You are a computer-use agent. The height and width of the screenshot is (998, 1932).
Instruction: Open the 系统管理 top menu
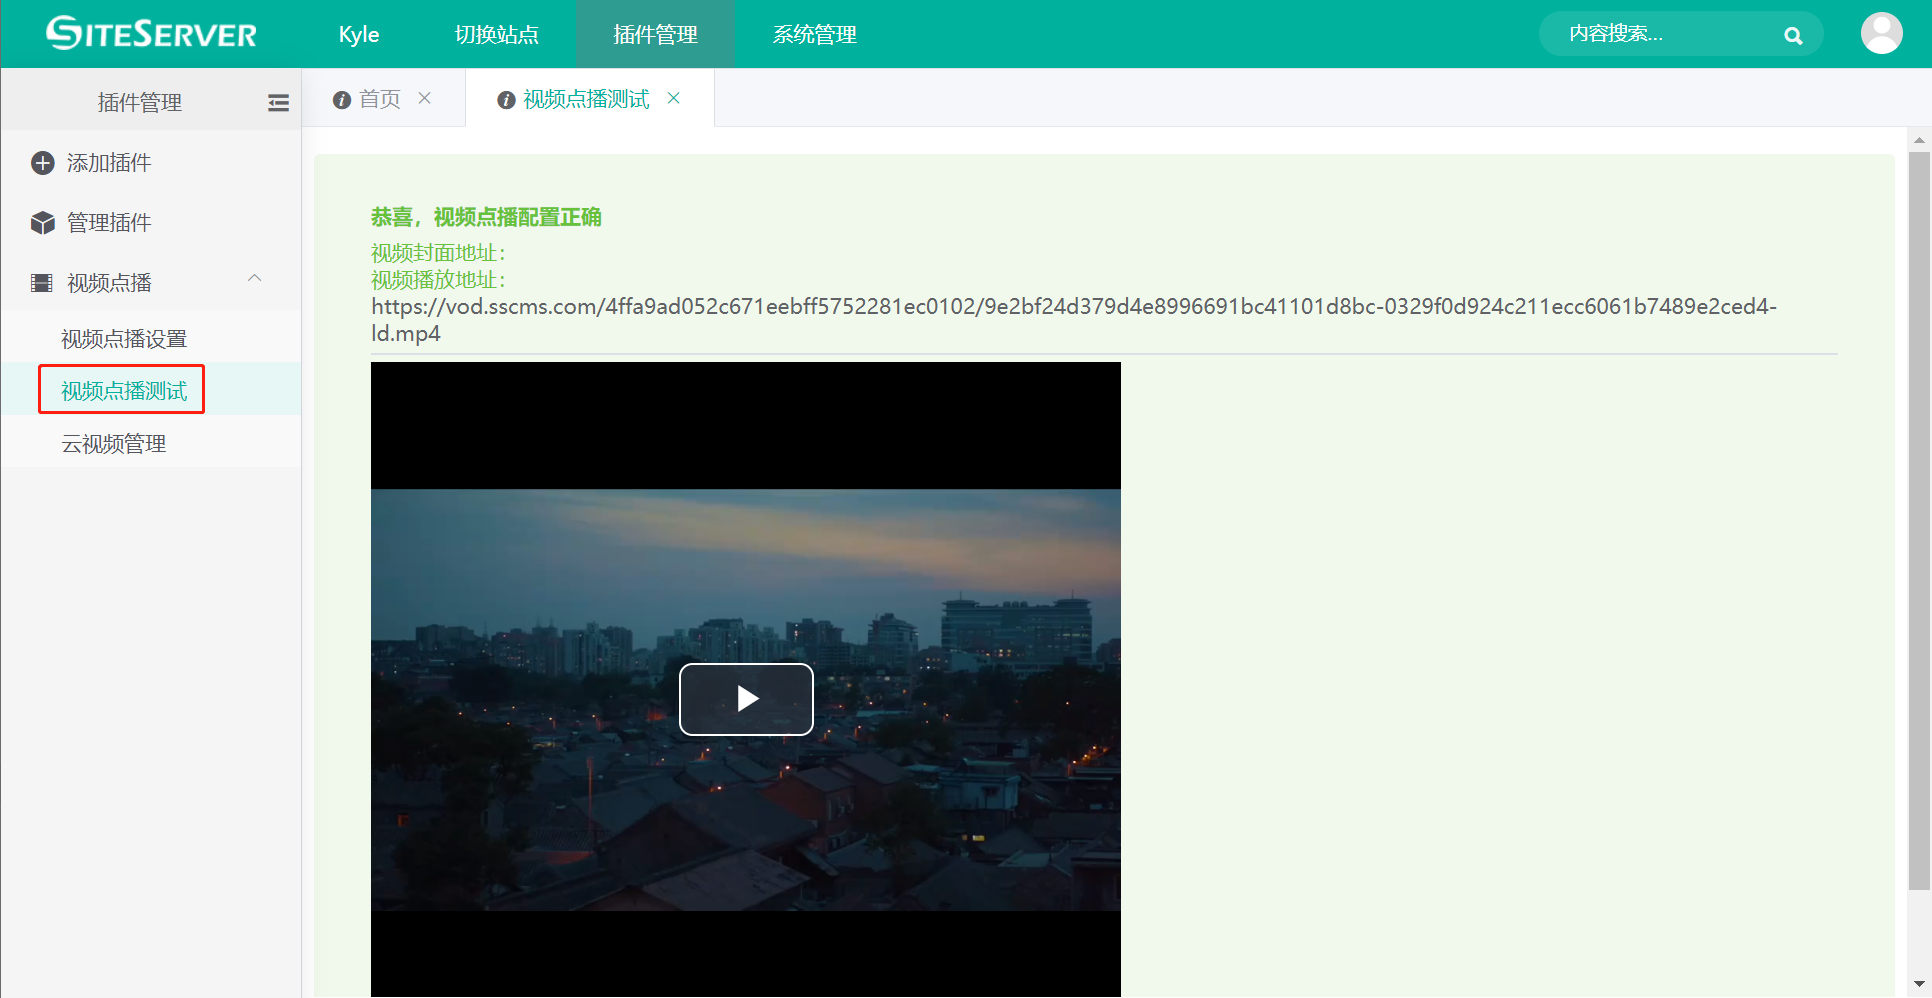click(814, 35)
